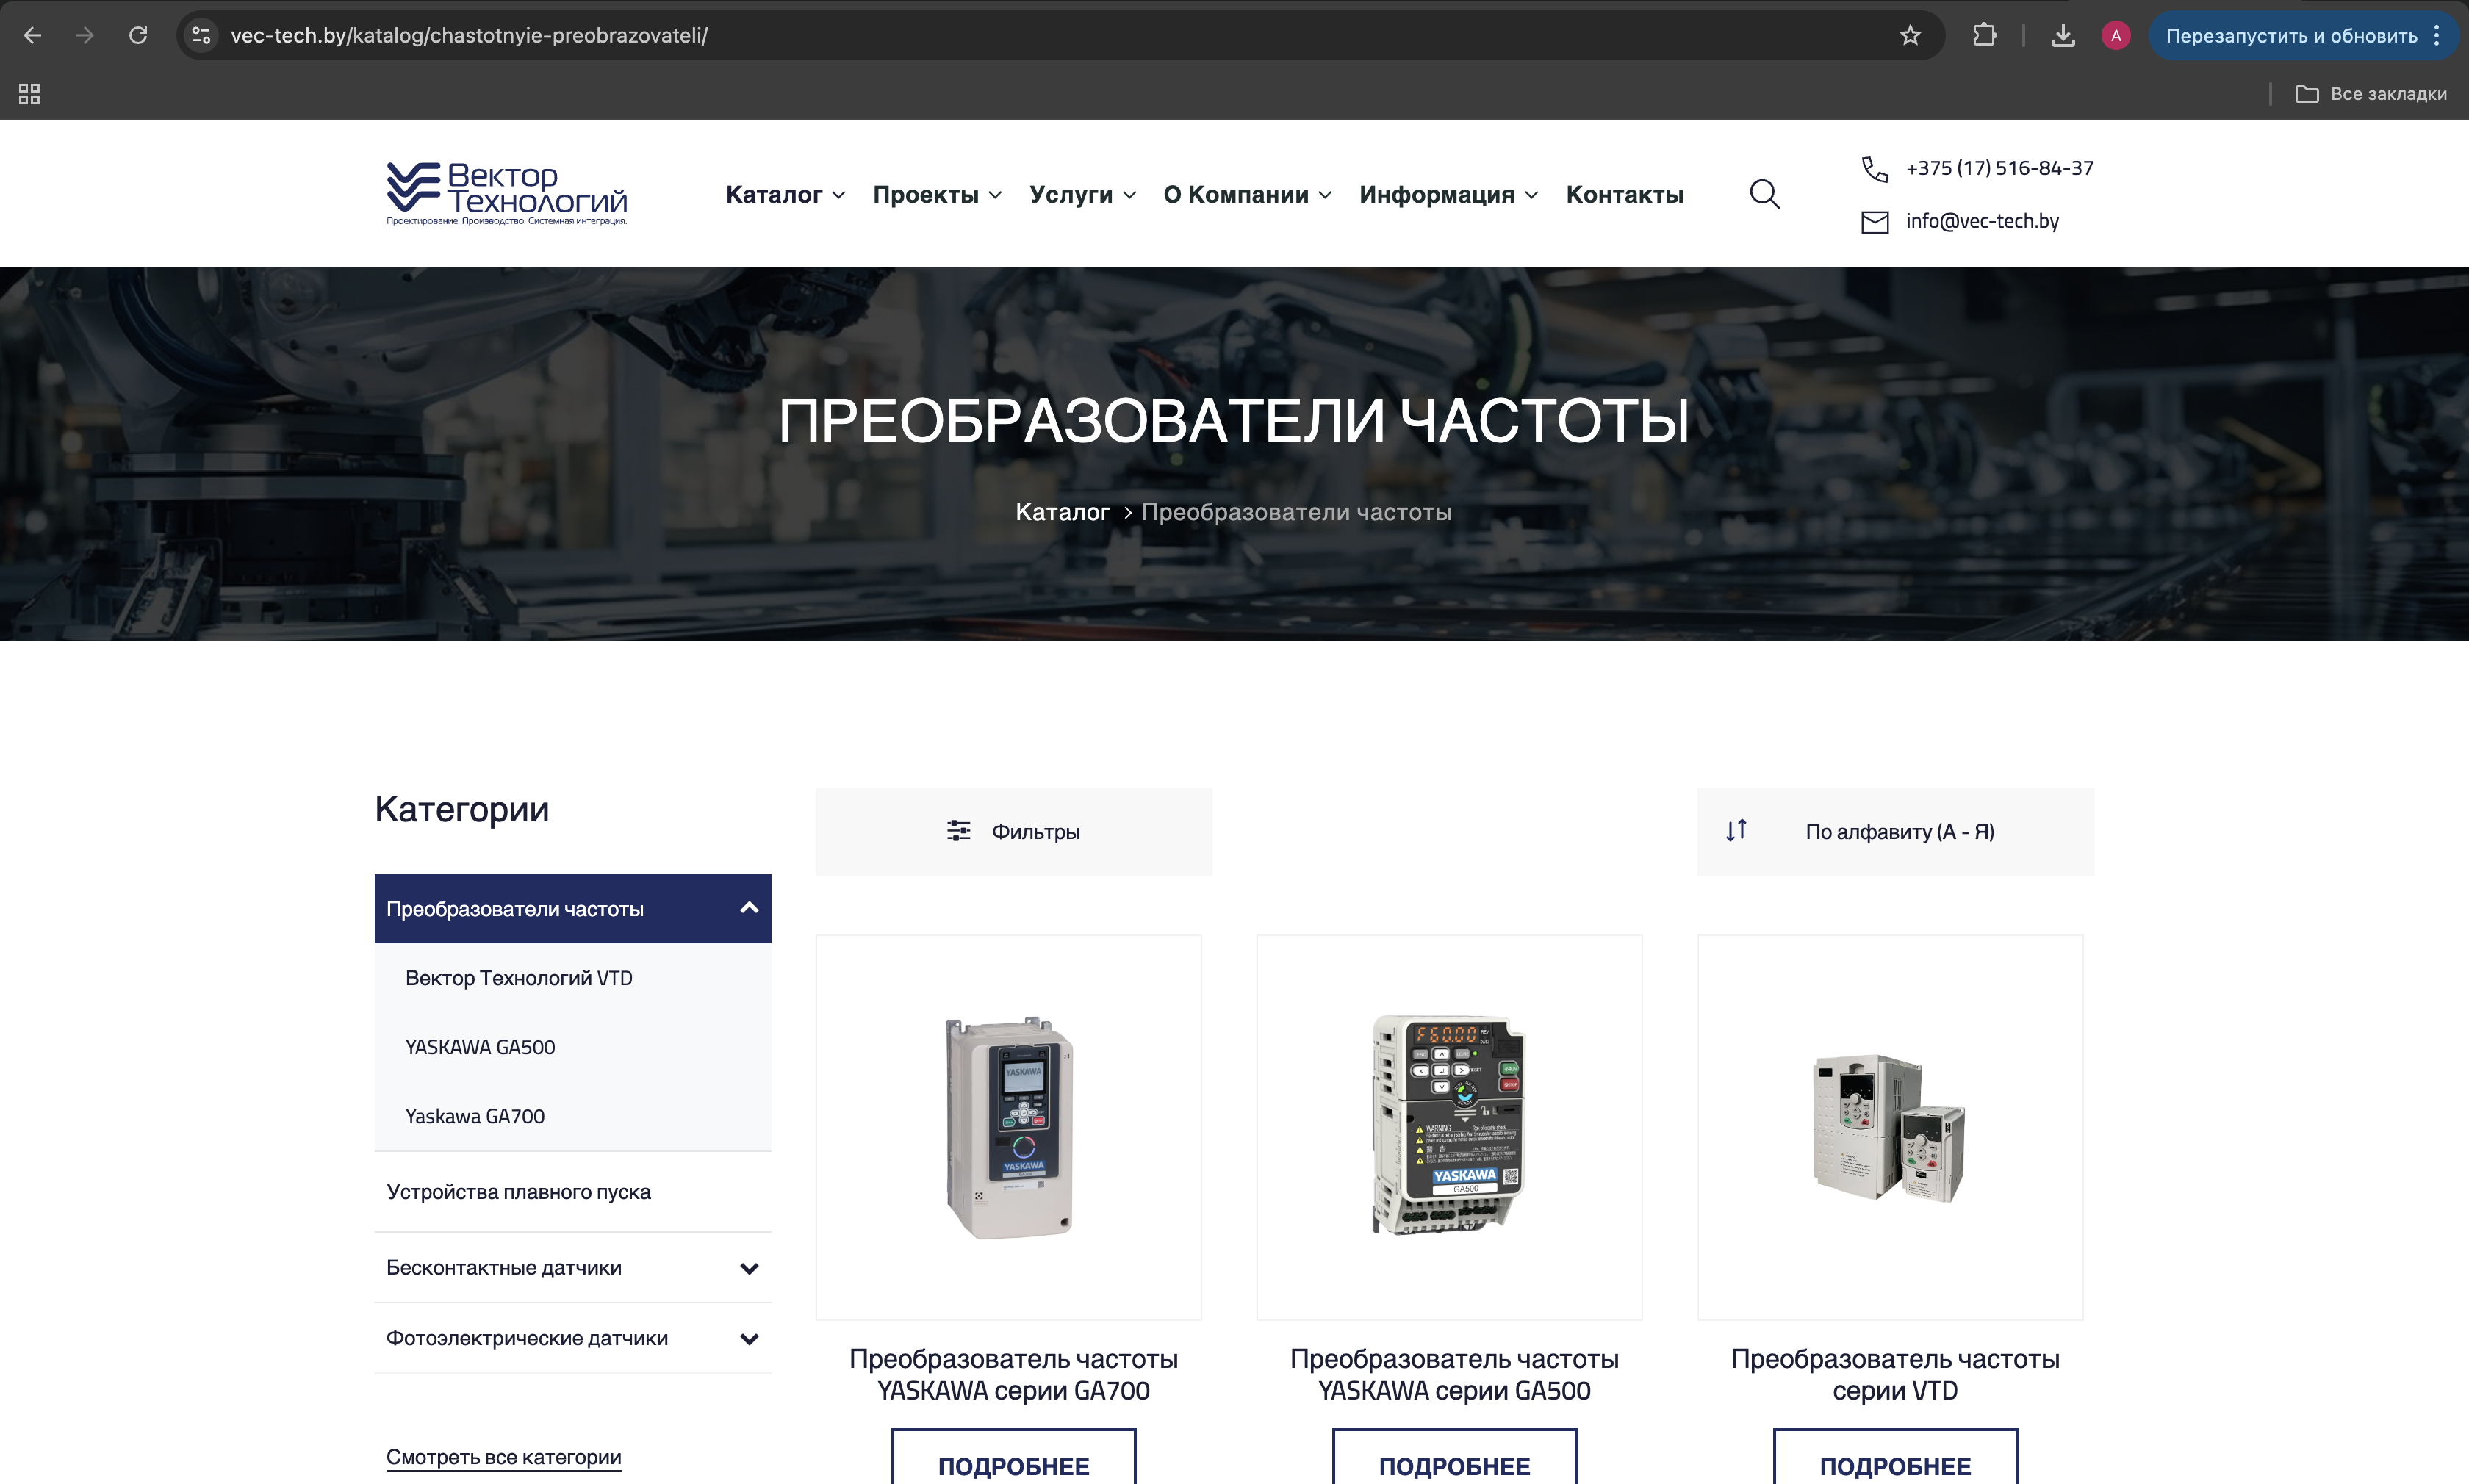Expand Фотоэлектрические датчики chevron
The width and height of the screenshot is (2469, 1484).
[x=749, y=1338]
